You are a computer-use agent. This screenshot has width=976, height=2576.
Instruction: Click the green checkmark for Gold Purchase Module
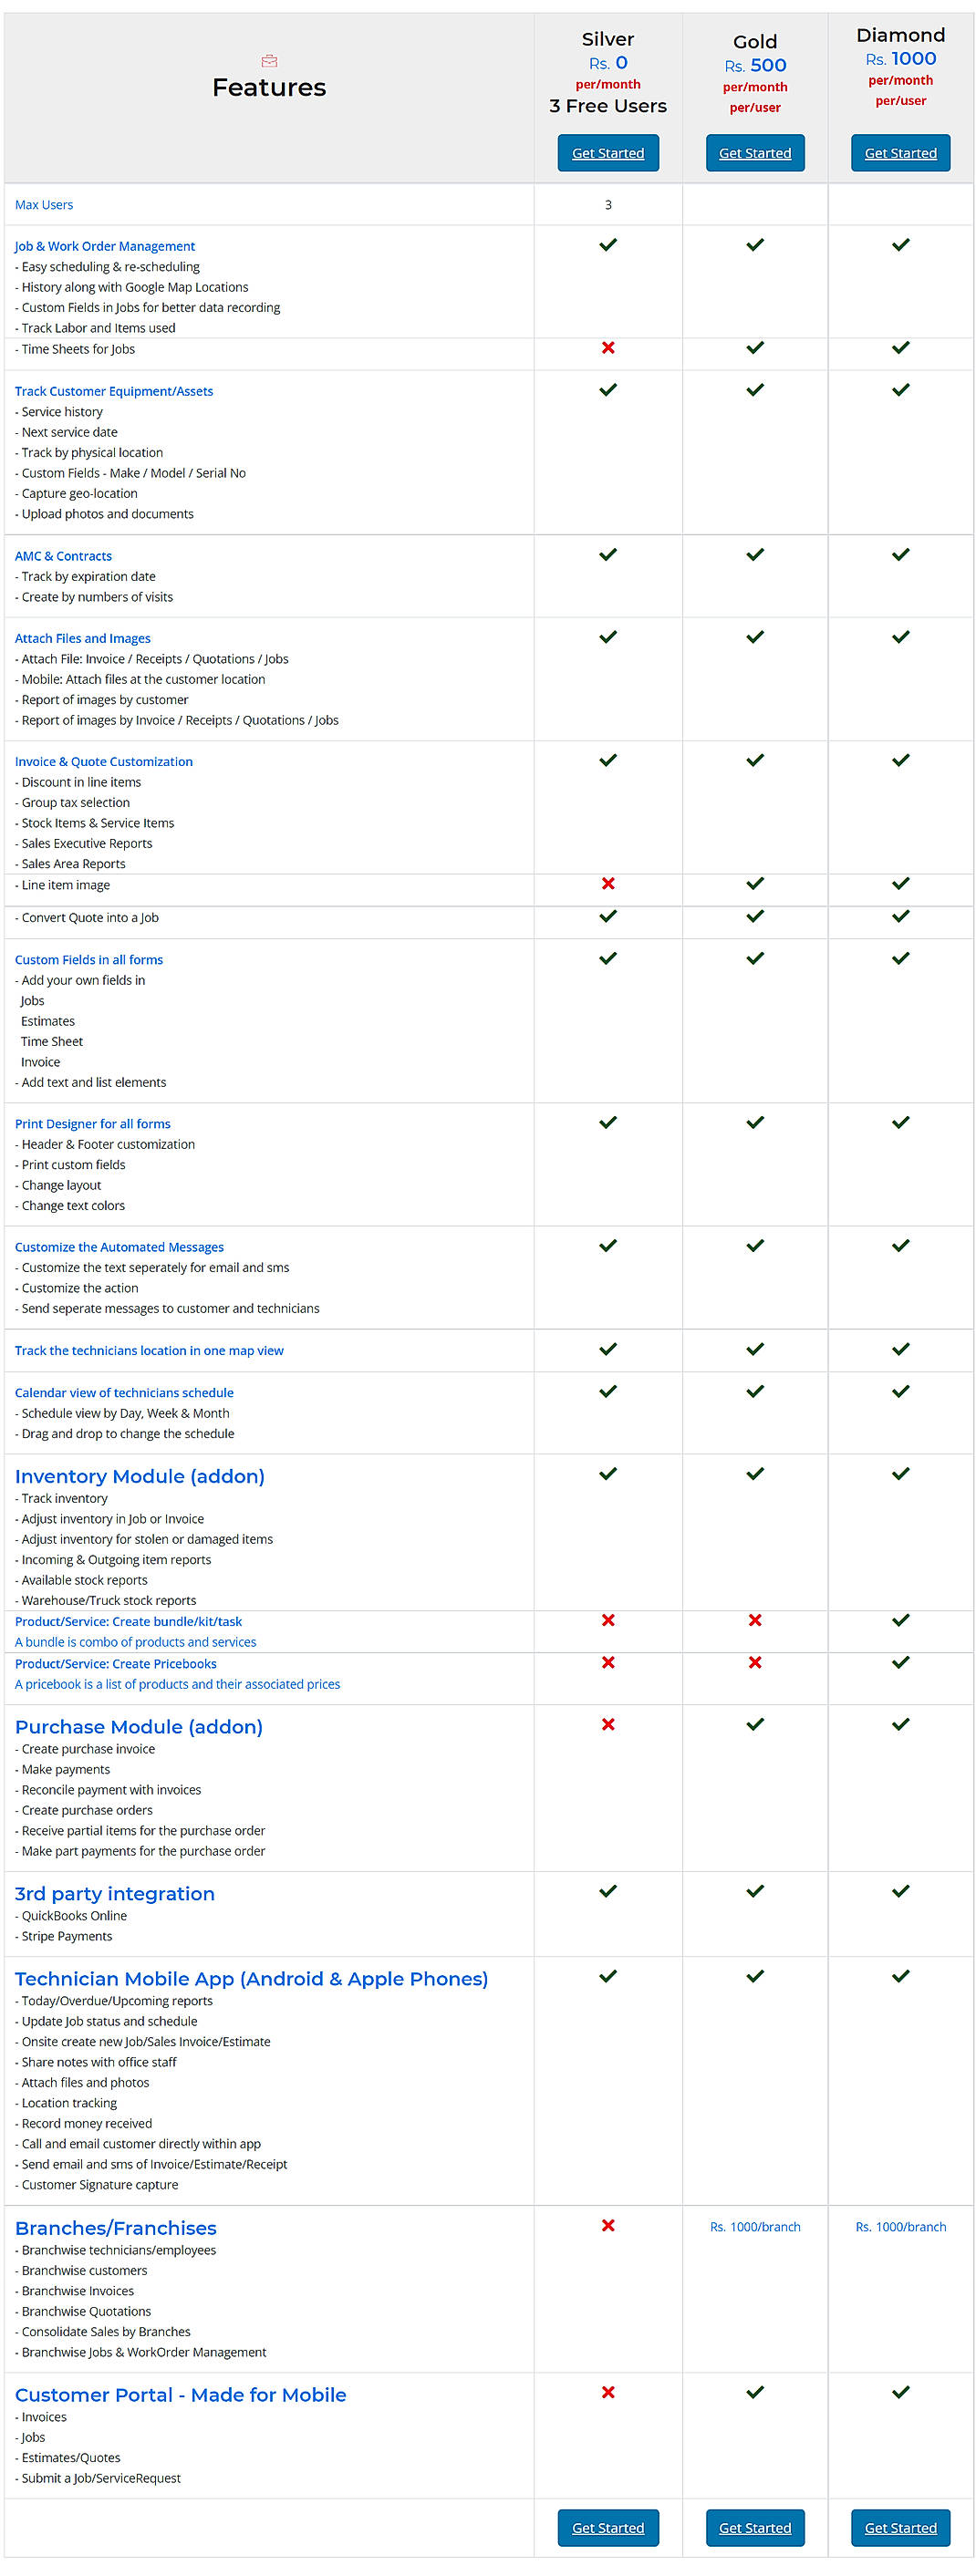[x=755, y=1723]
